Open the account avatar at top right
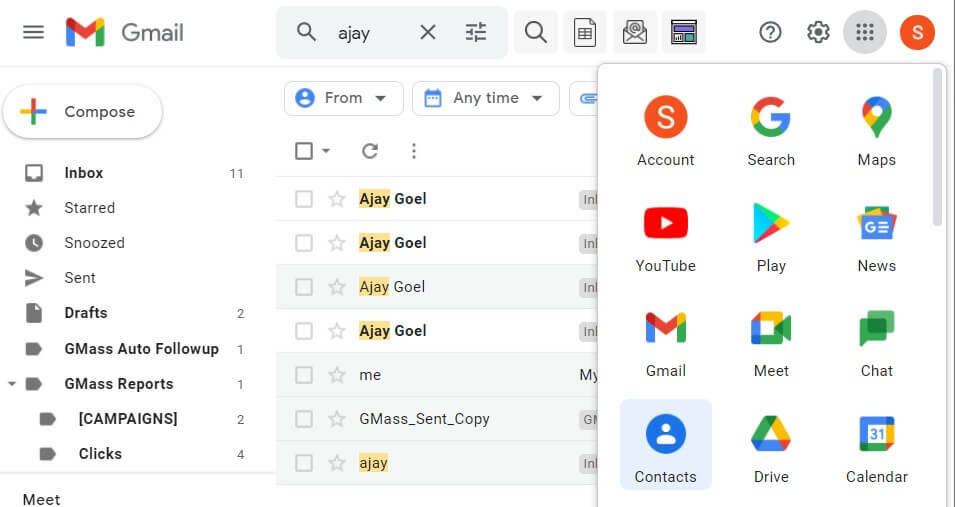955x507 pixels. pos(917,32)
